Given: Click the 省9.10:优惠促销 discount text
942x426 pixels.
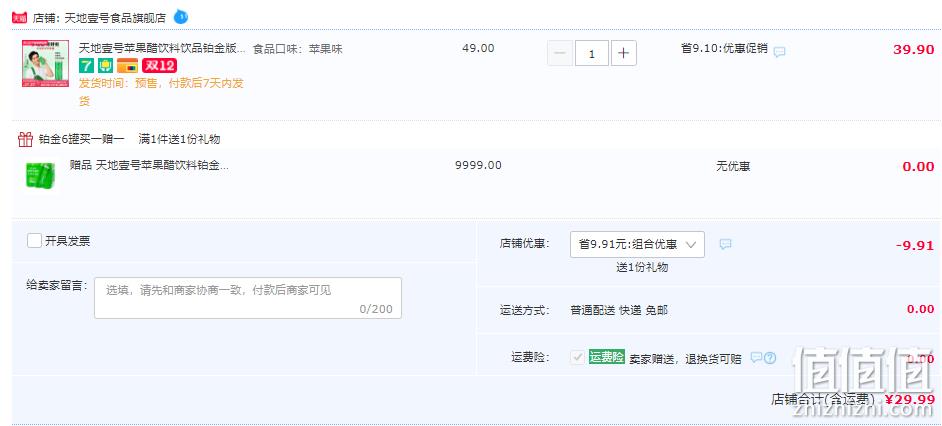Looking at the screenshot, I should 724,49.
